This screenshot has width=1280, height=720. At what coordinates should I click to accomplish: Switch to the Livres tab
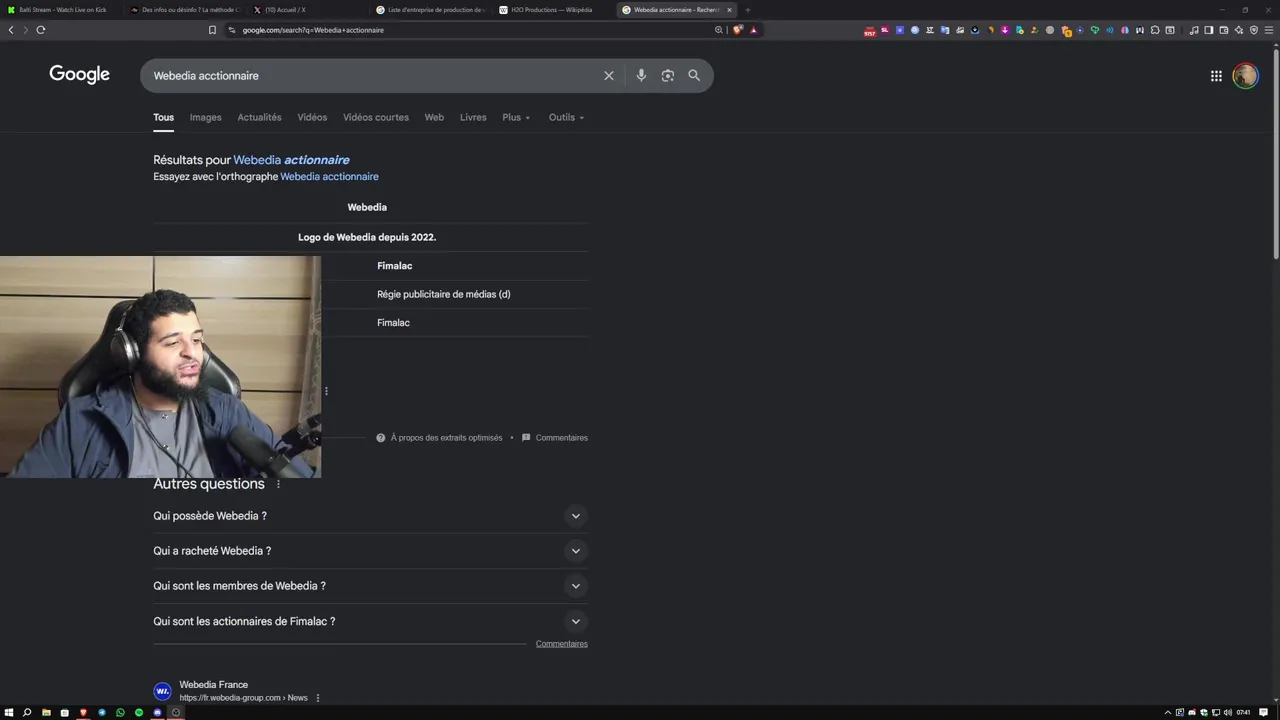[x=473, y=117]
